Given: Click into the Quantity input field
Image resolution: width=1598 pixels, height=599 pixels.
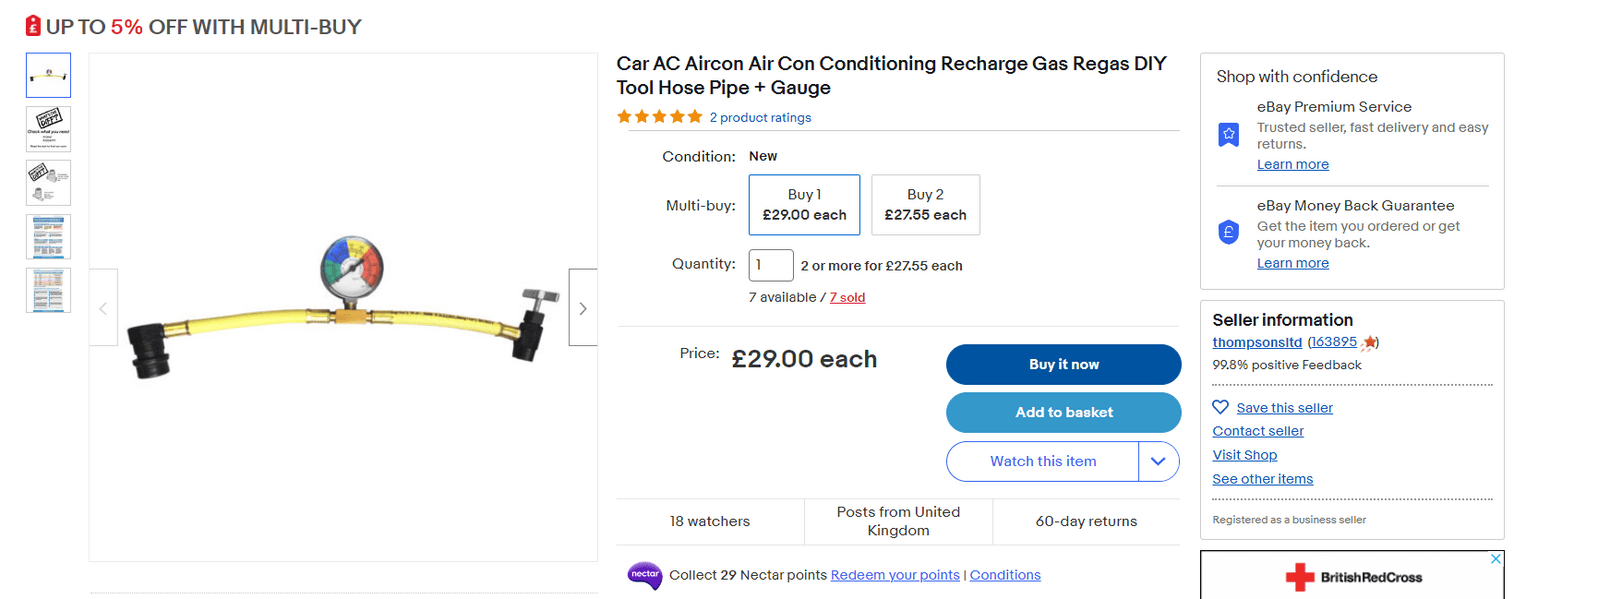Looking at the screenshot, I should pos(771,265).
